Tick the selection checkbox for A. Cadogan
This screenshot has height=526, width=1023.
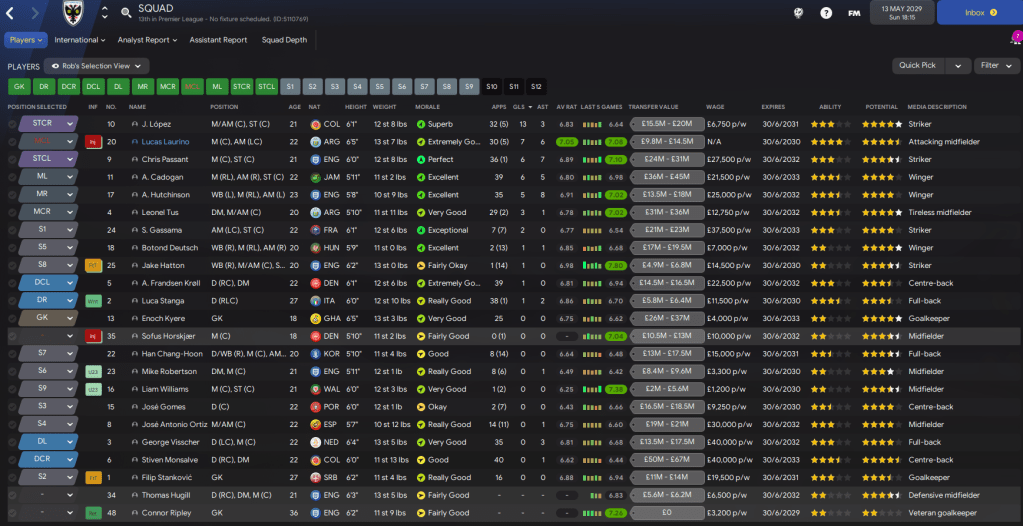[x=12, y=177]
